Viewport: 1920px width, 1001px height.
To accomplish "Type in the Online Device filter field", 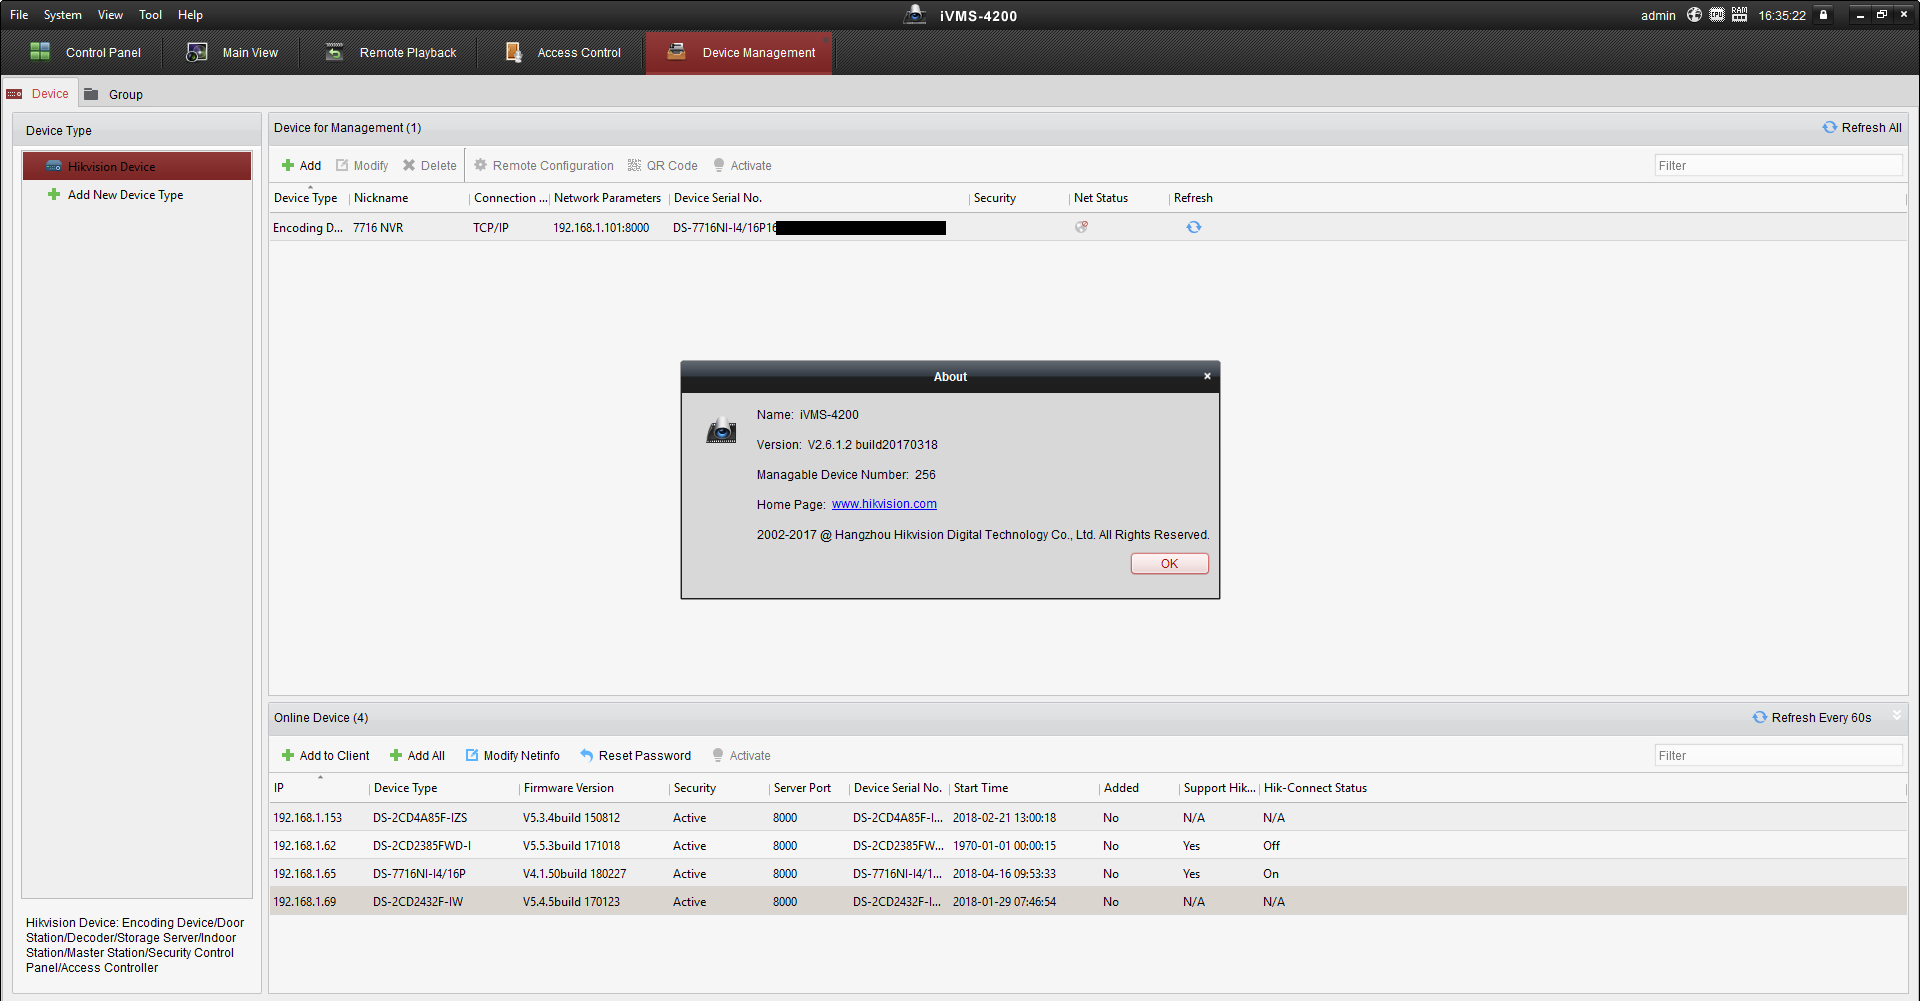I will (x=1778, y=755).
